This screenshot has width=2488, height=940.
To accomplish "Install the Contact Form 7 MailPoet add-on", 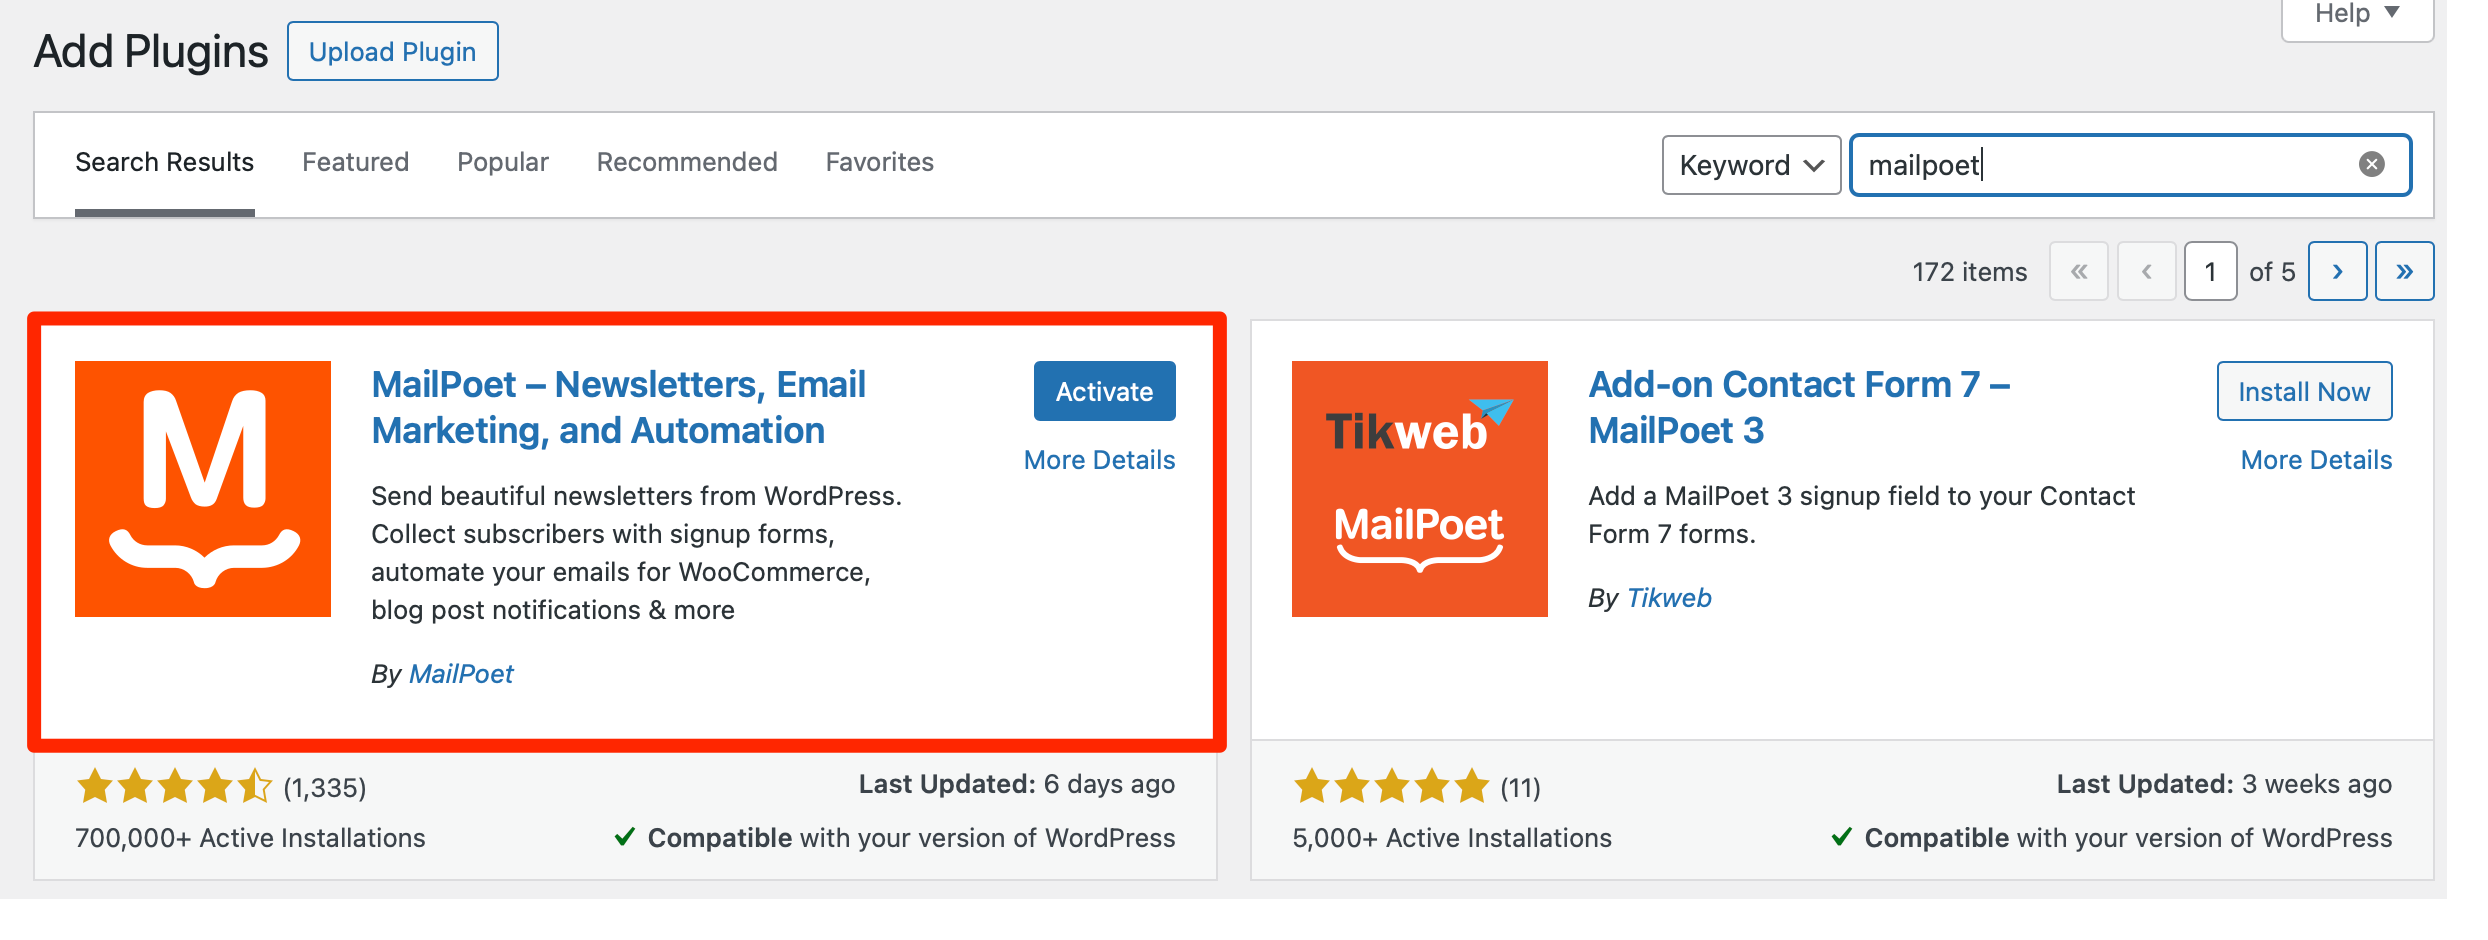I will point(2303,391).
